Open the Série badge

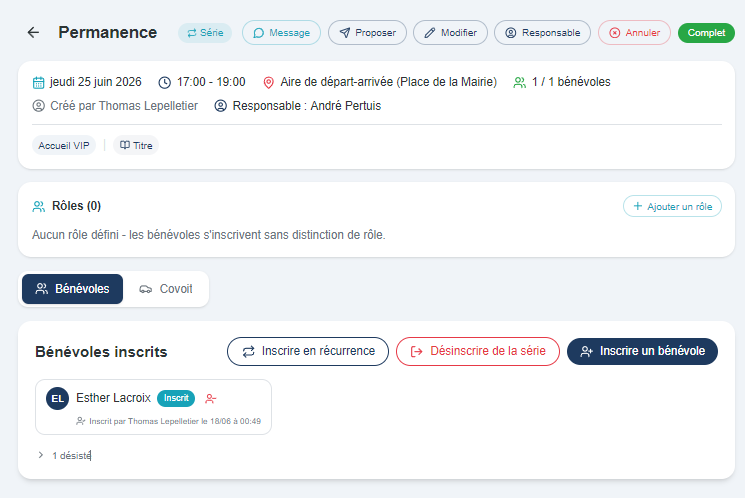[x=205, y=33]
